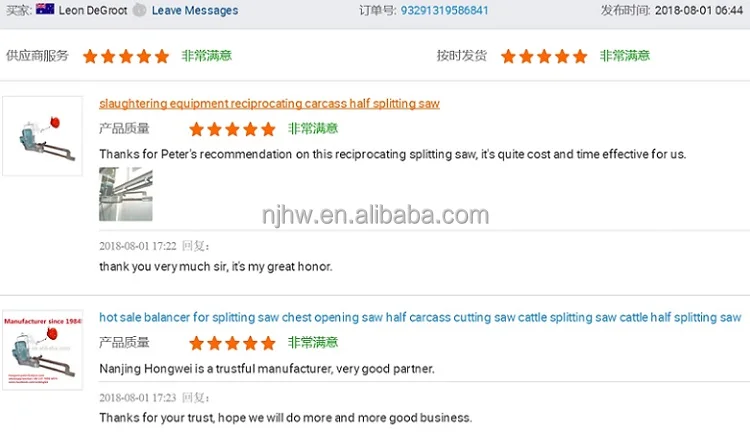The width and height of the screenshot is (750, 432).
Task: Click the gray chat icon before Leave Messages
Action: click(139, 10)
